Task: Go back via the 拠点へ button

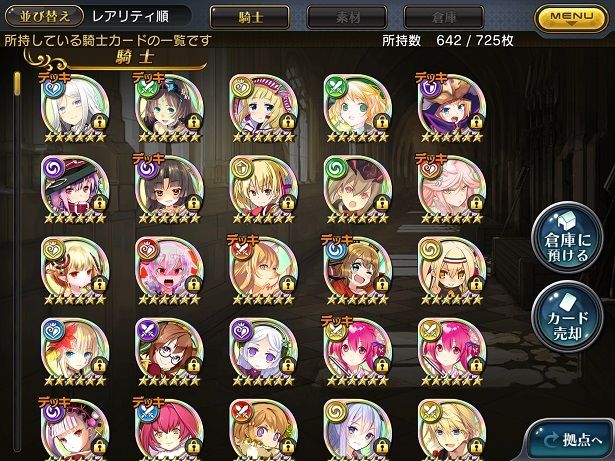Action: (x=571, y=439)
